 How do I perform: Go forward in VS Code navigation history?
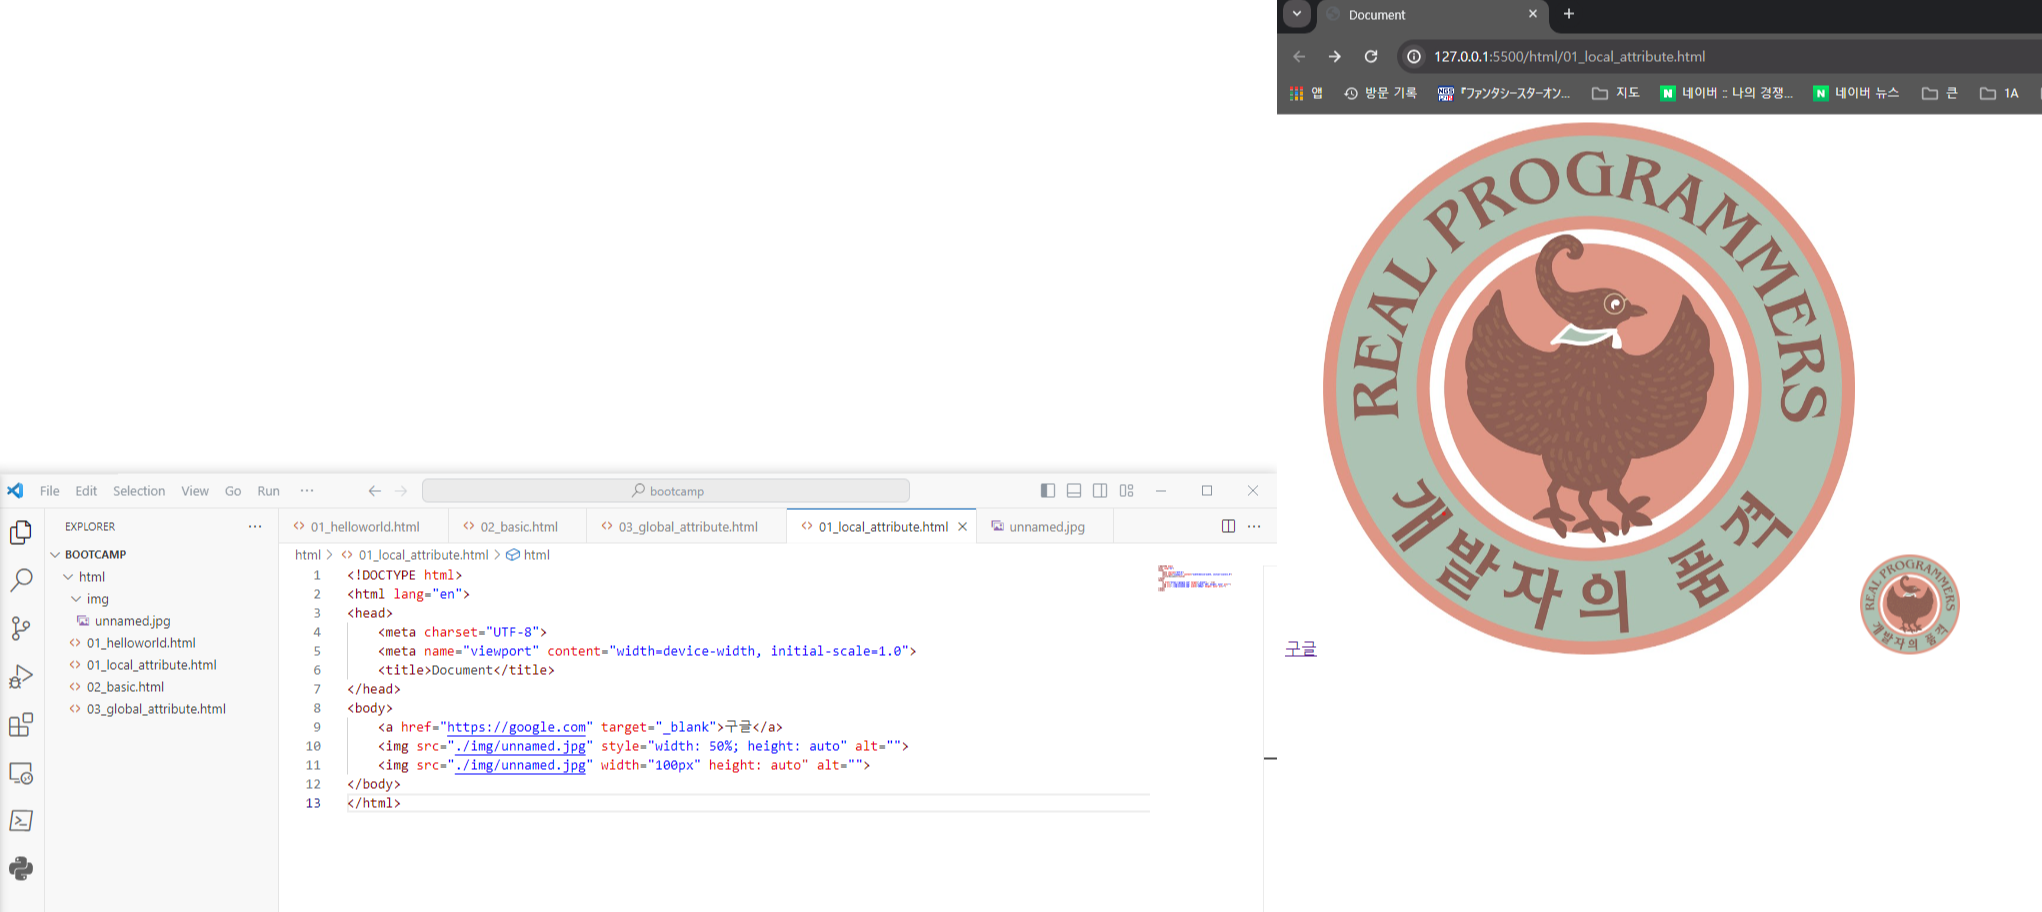[401, 490]
